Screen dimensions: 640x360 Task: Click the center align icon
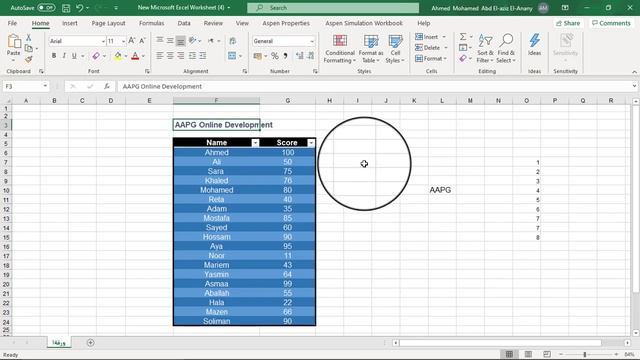170,56
